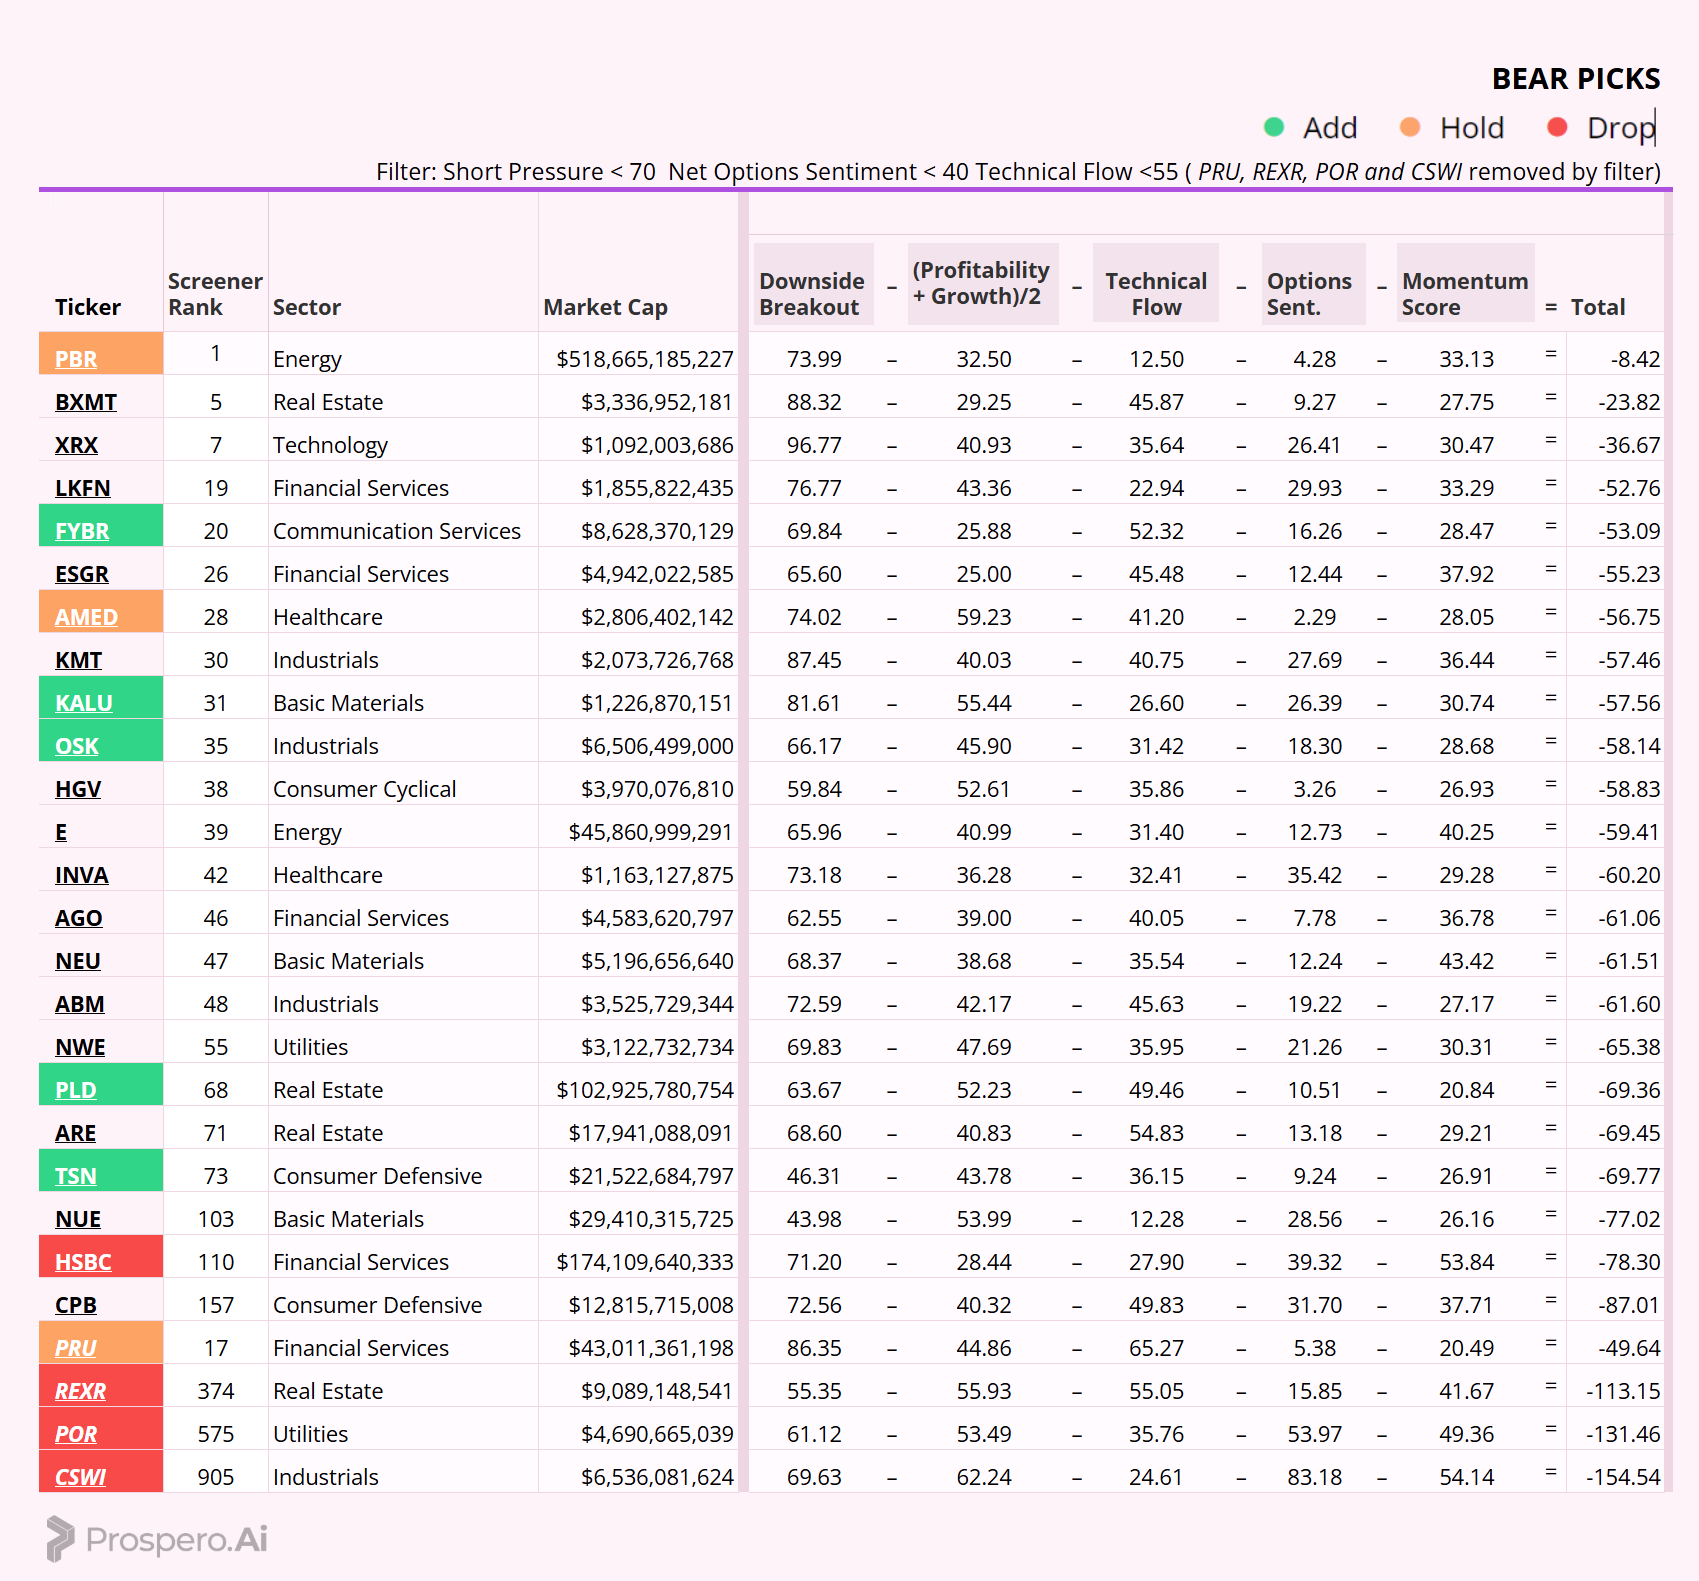
Task: Click the Market Cap column header
Action: (606, 307)
